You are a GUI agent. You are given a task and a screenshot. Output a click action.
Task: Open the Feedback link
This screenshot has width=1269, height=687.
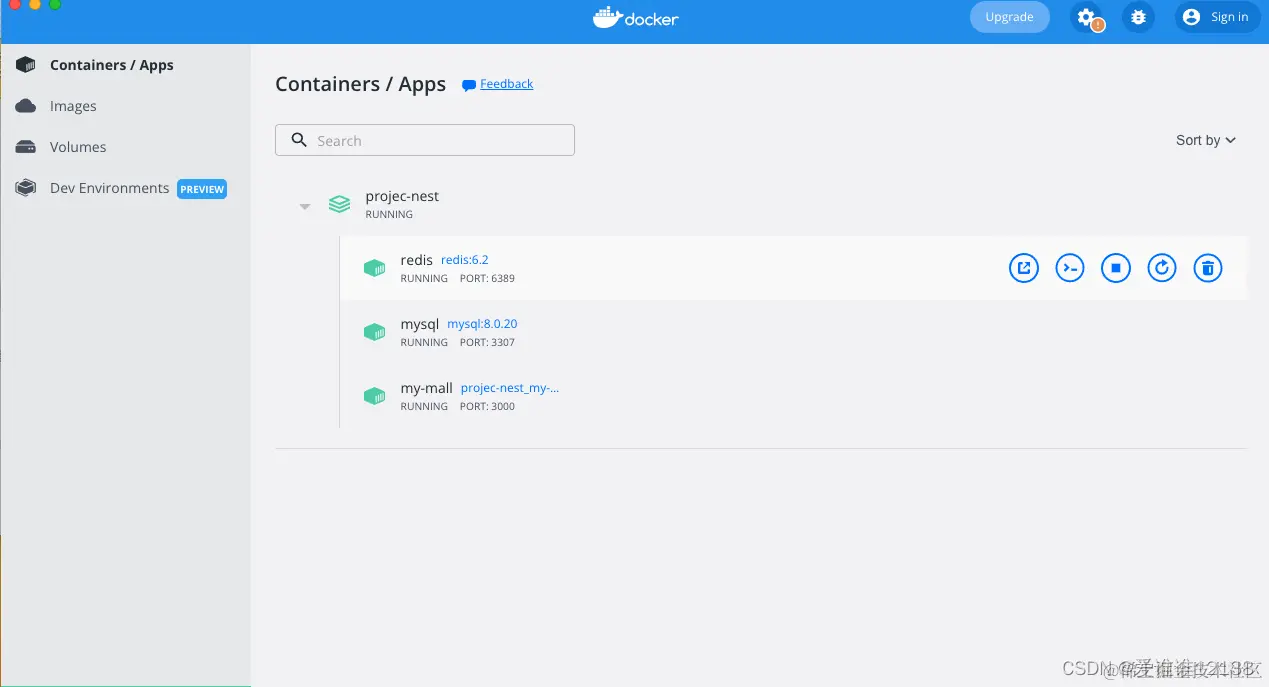tap(506, 84)
